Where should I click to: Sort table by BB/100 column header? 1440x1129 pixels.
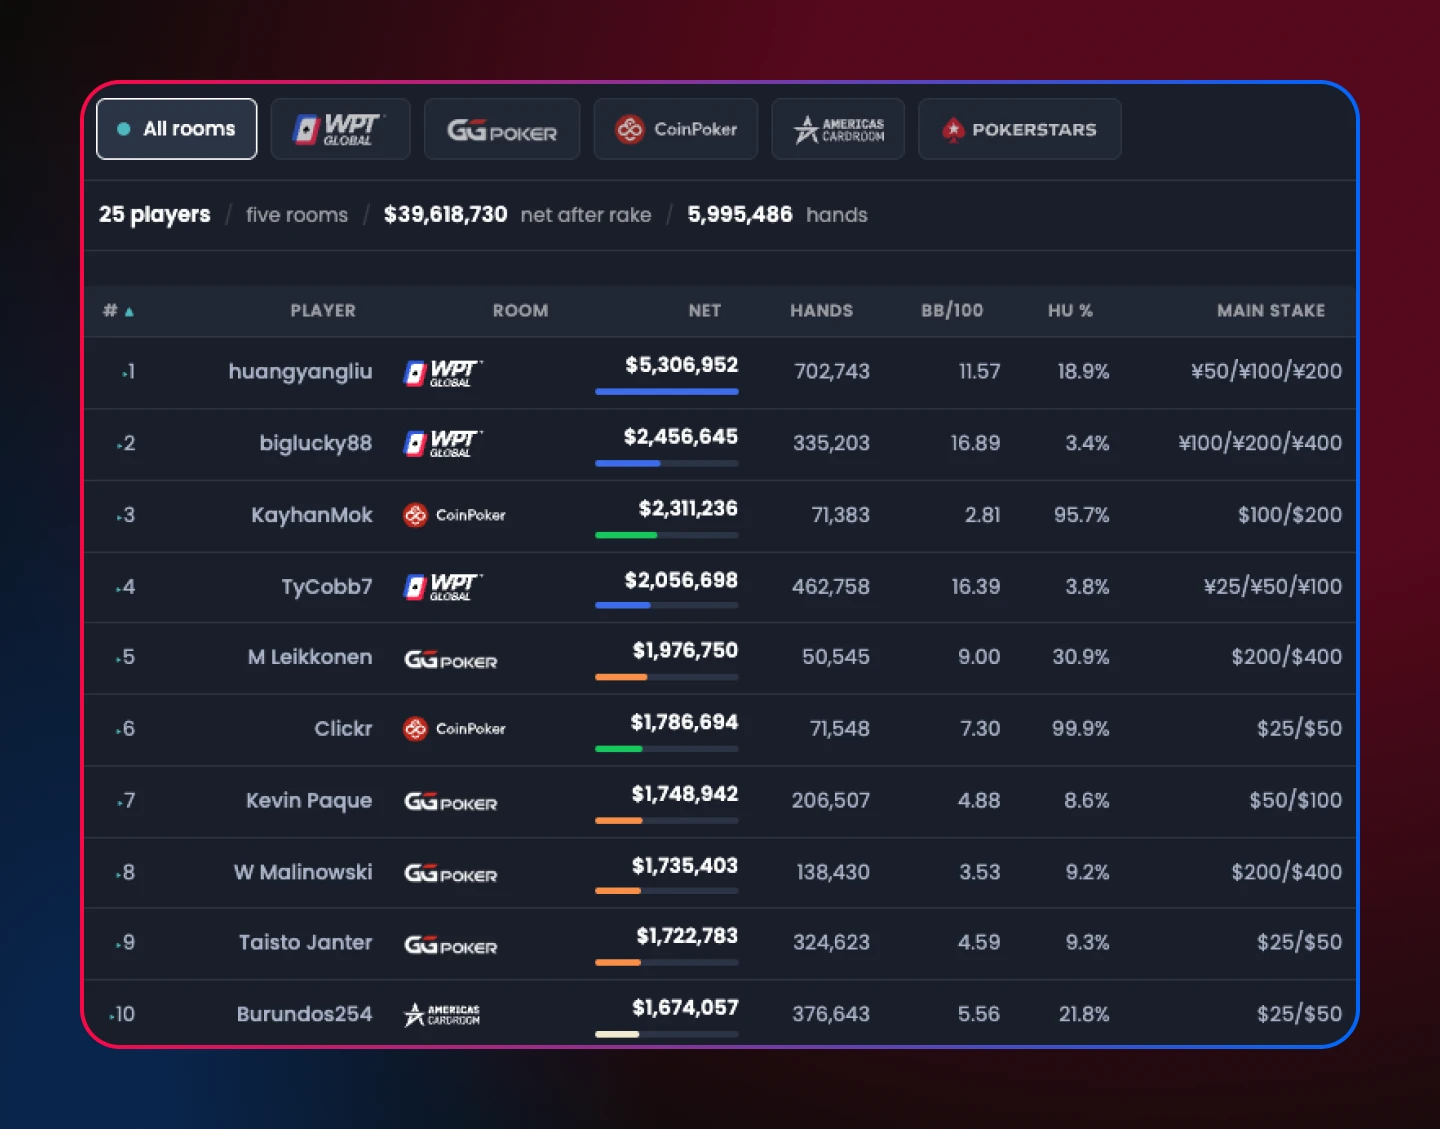click(952, 311)
